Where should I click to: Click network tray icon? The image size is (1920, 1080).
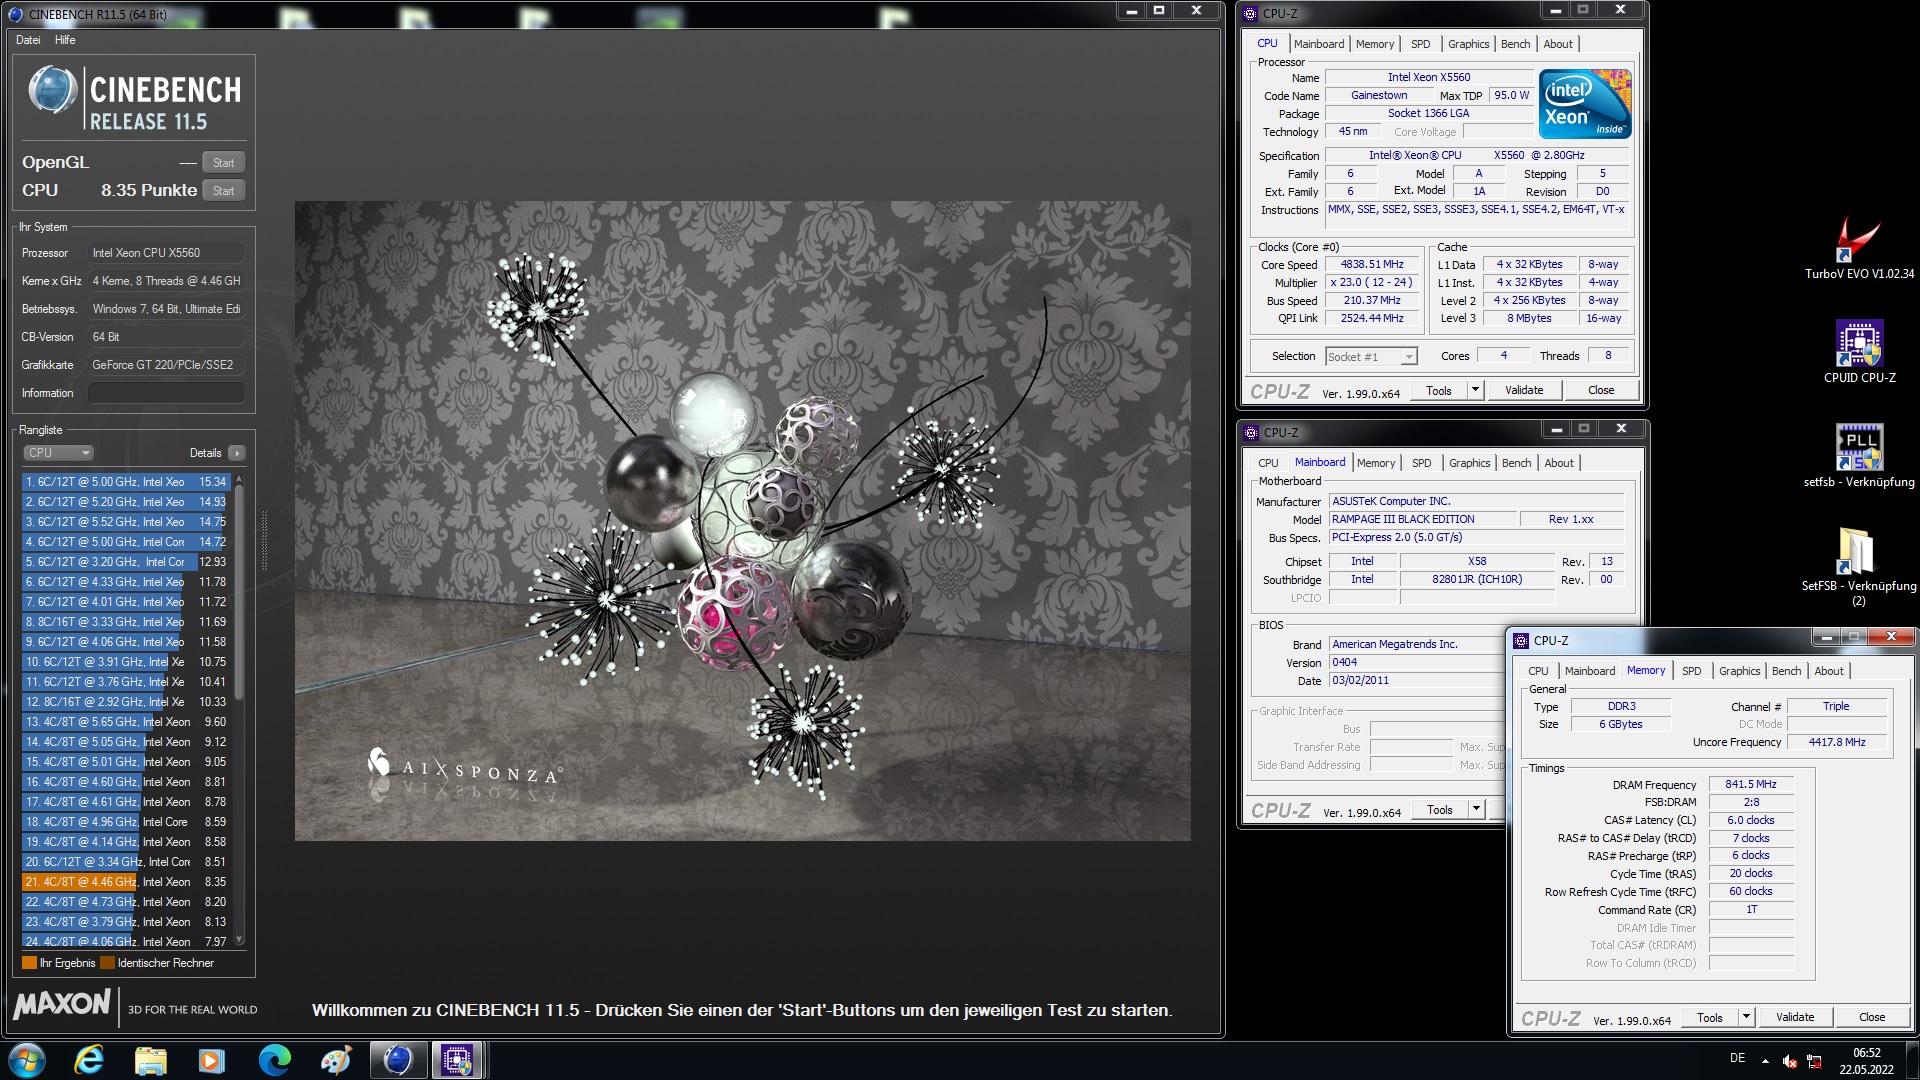point(1814,1060)
